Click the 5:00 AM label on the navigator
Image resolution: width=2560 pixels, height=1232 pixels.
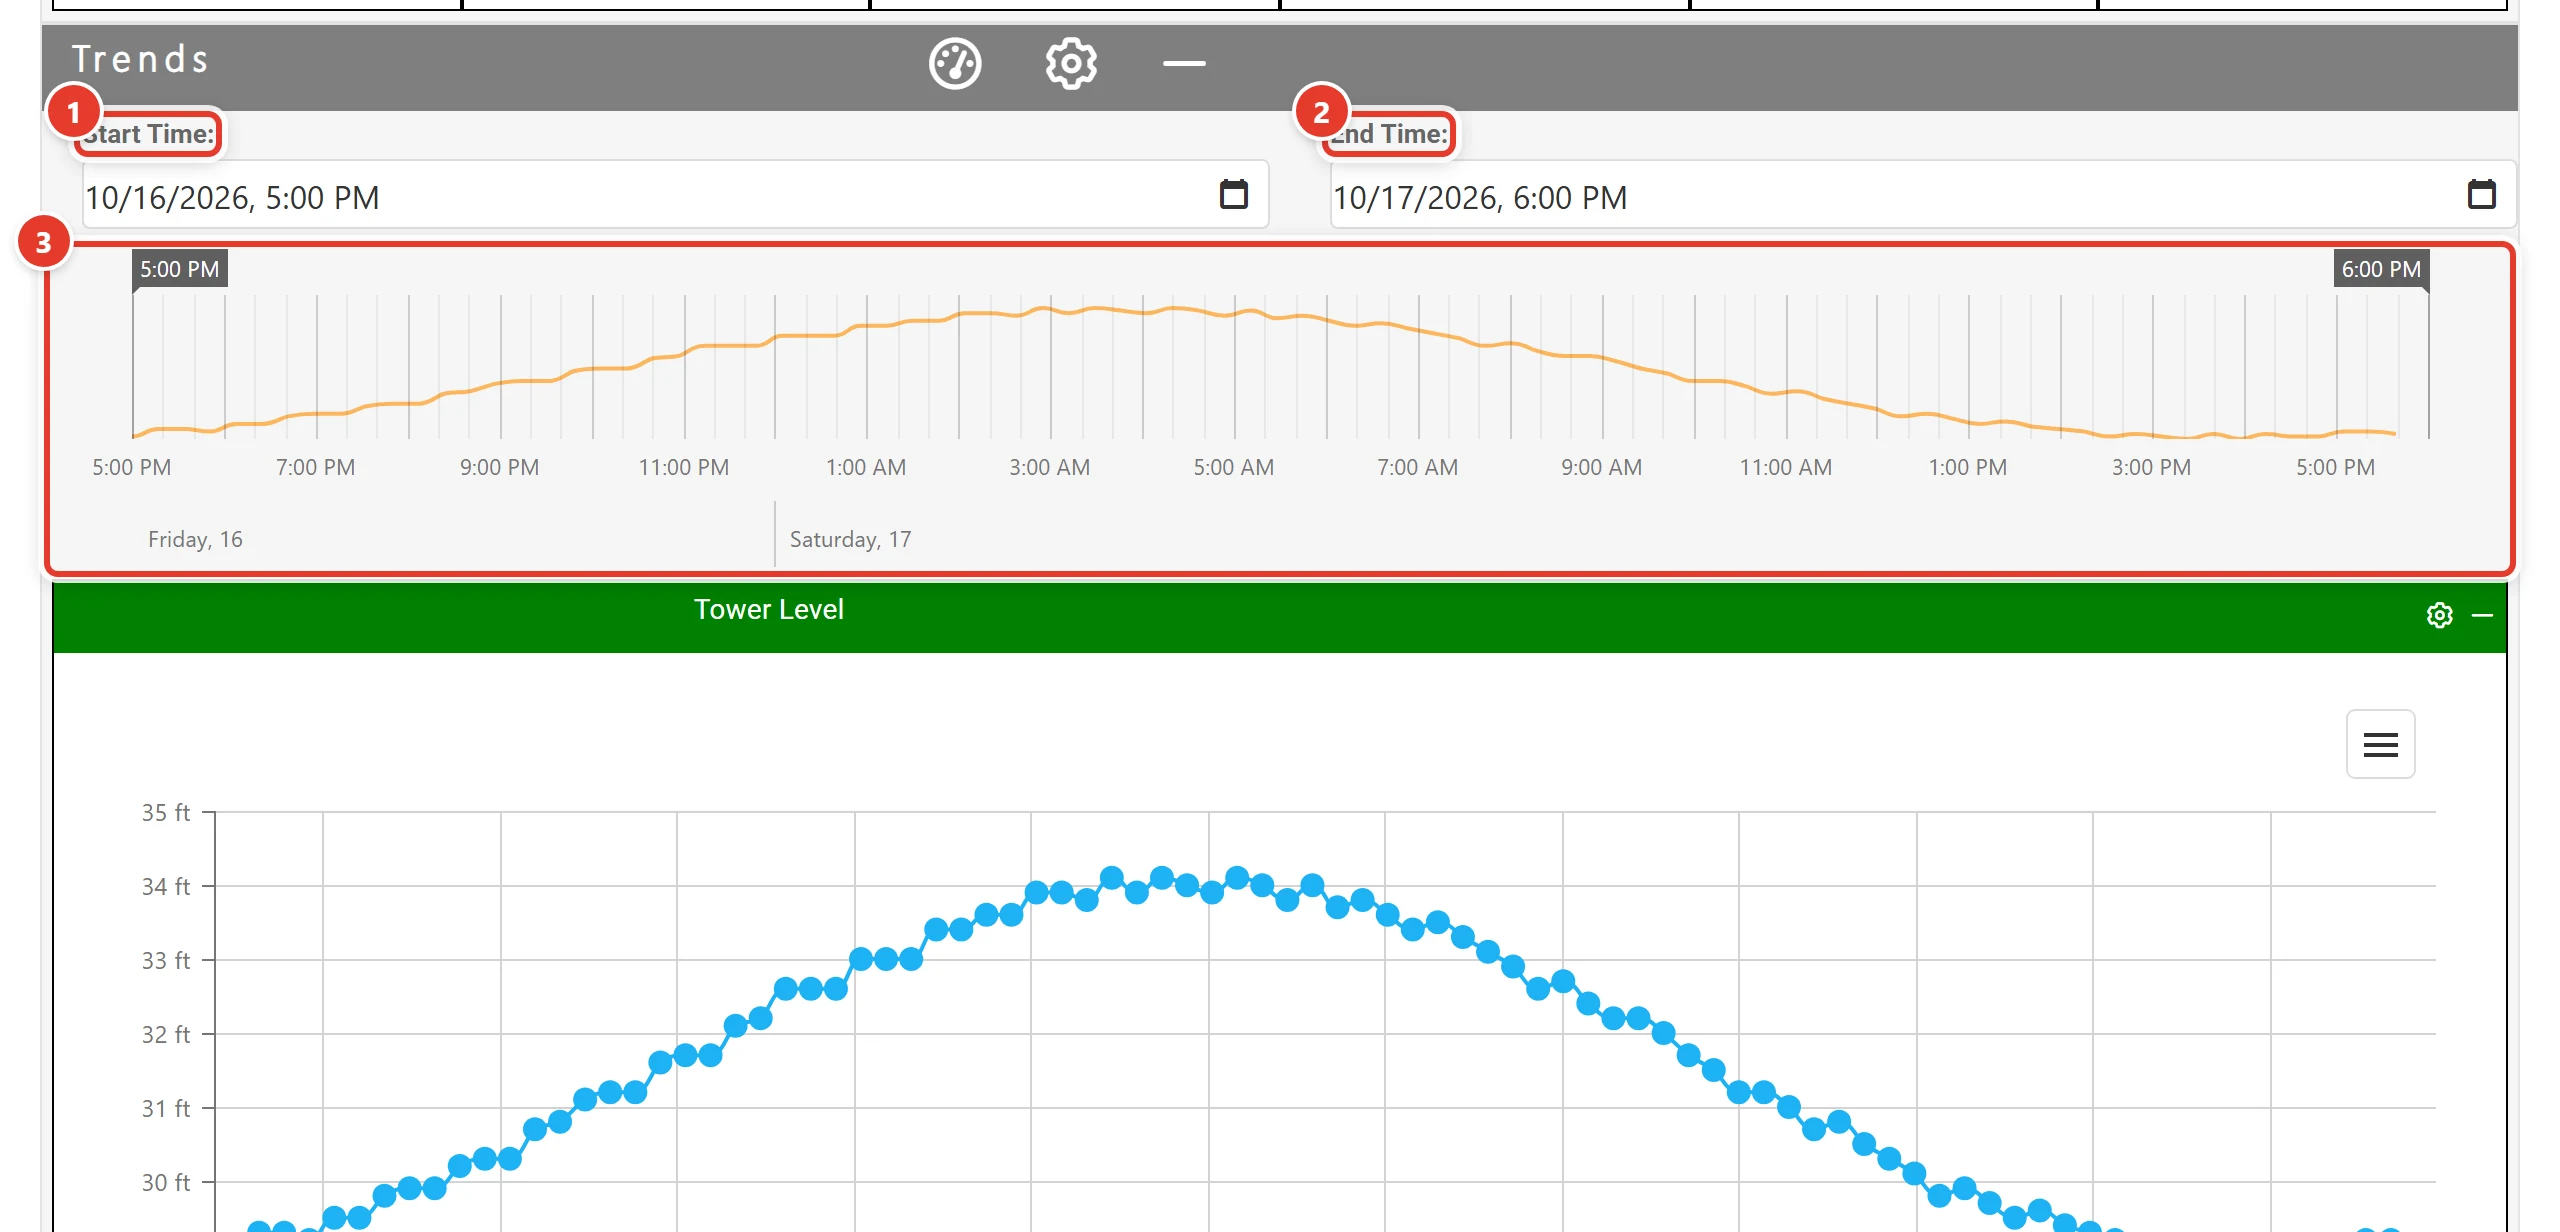tap(1234, 467)
